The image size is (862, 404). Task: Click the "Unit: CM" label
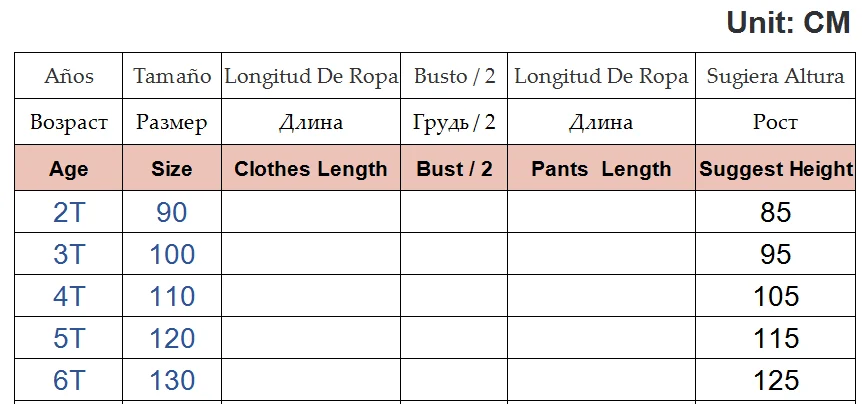(788, 23)
